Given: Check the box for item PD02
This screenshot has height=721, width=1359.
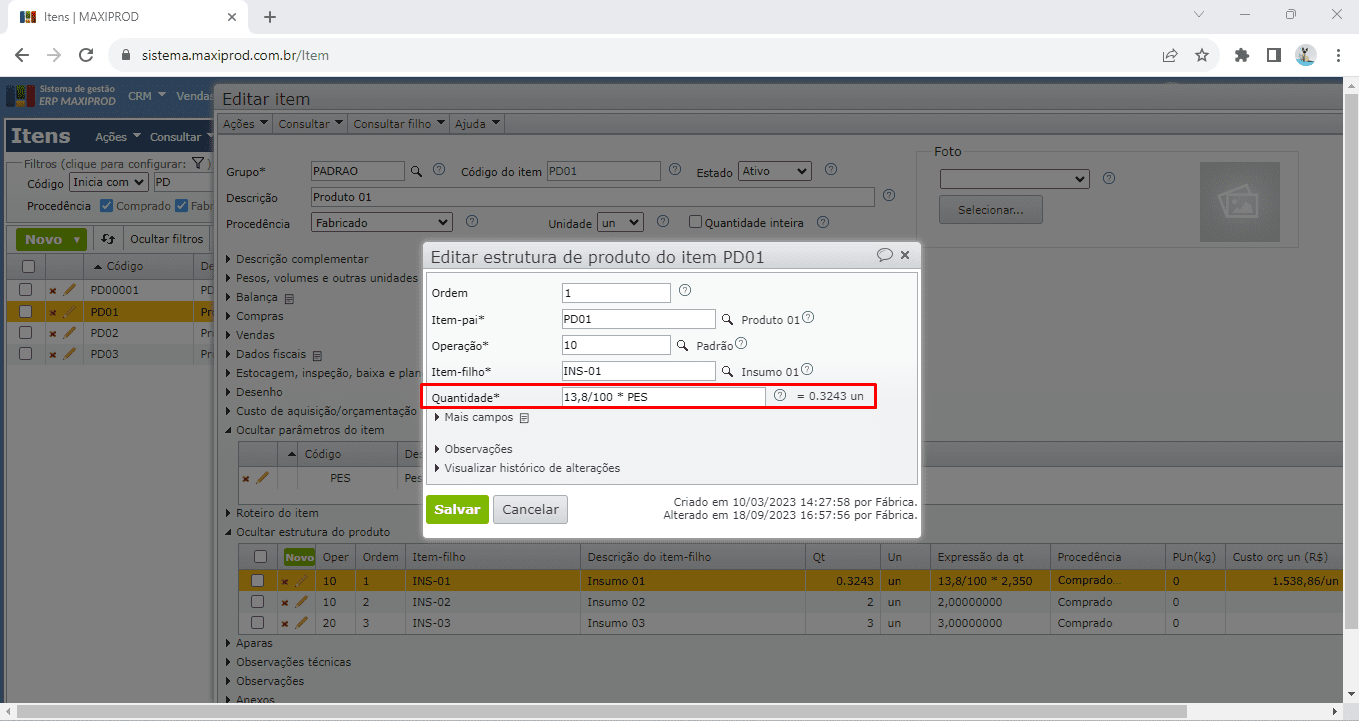Looking at the screenshot, I should click(26, 332).
